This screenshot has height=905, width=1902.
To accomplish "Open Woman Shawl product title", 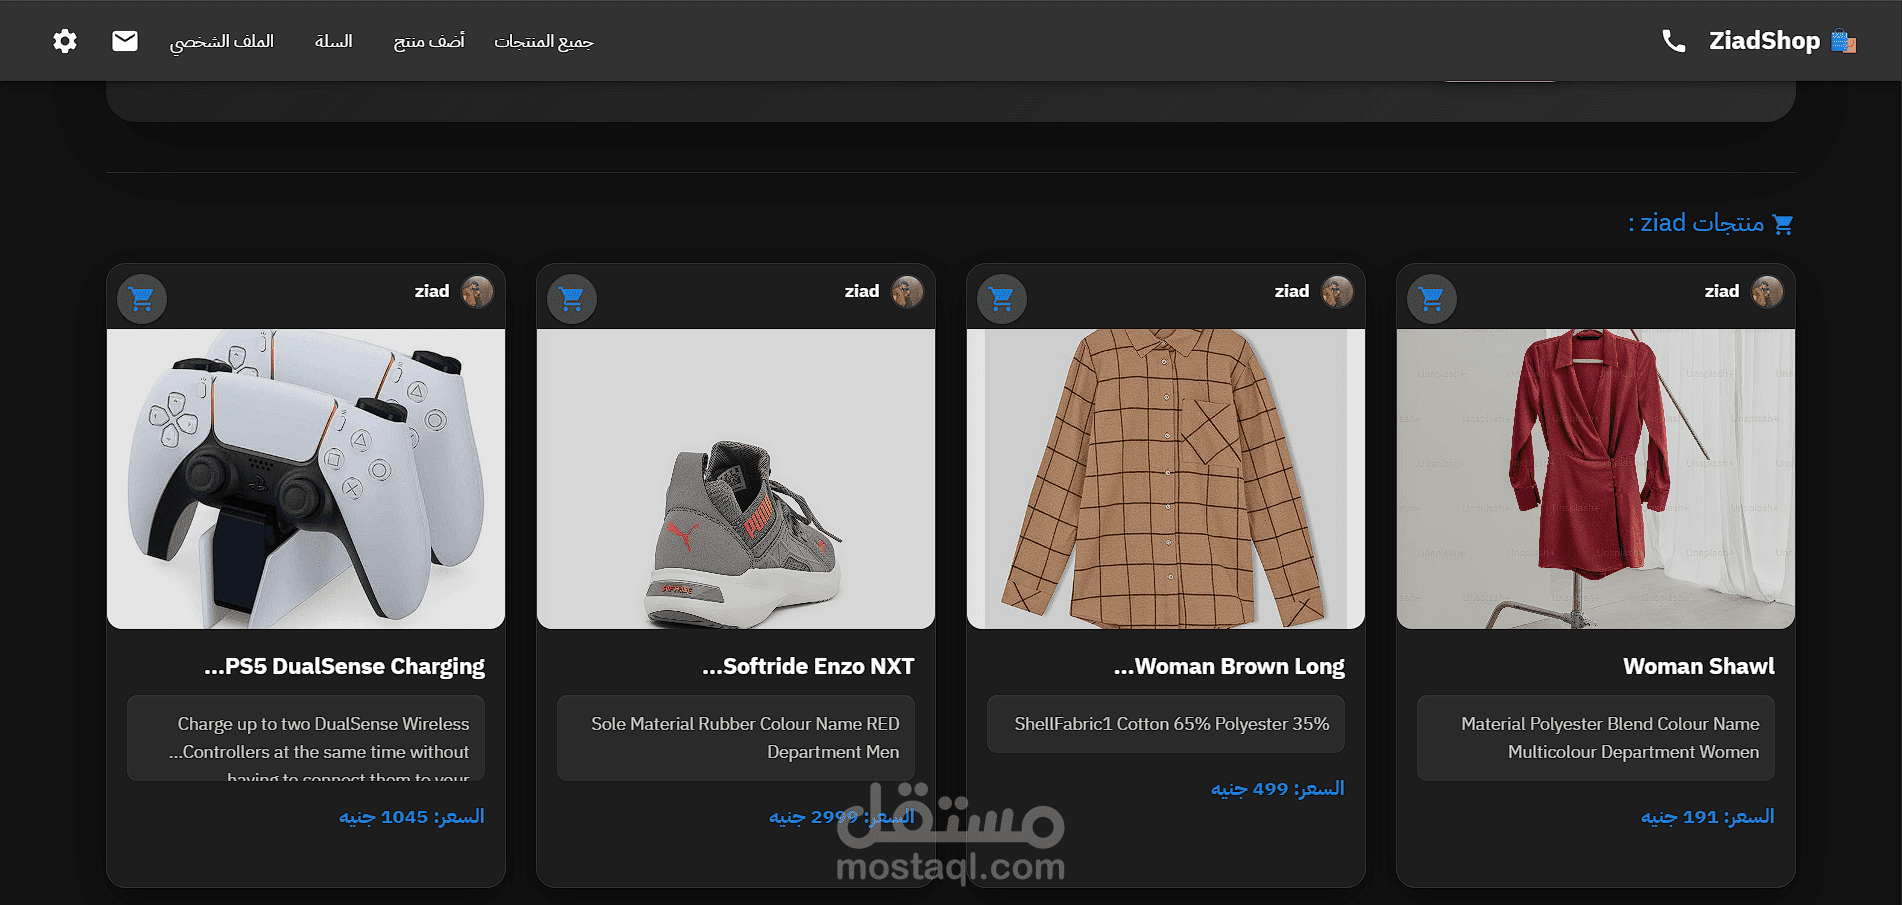I will 1699,667.
